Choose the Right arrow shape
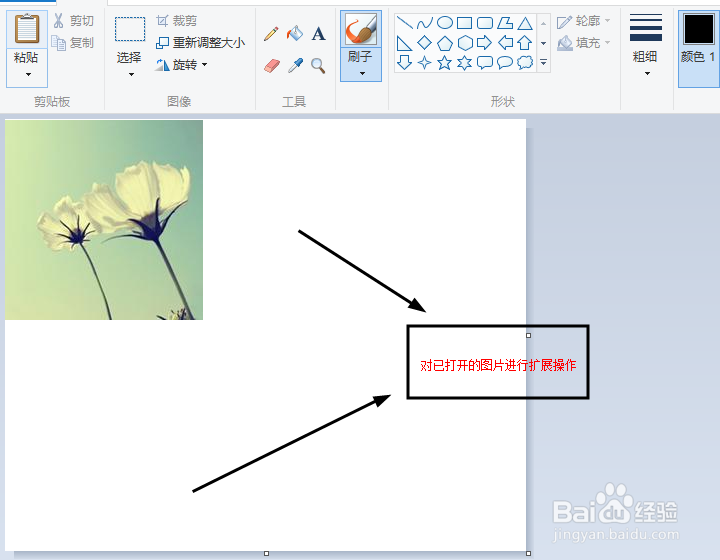This screenshot has width=720, height=560. coord(484,43)
